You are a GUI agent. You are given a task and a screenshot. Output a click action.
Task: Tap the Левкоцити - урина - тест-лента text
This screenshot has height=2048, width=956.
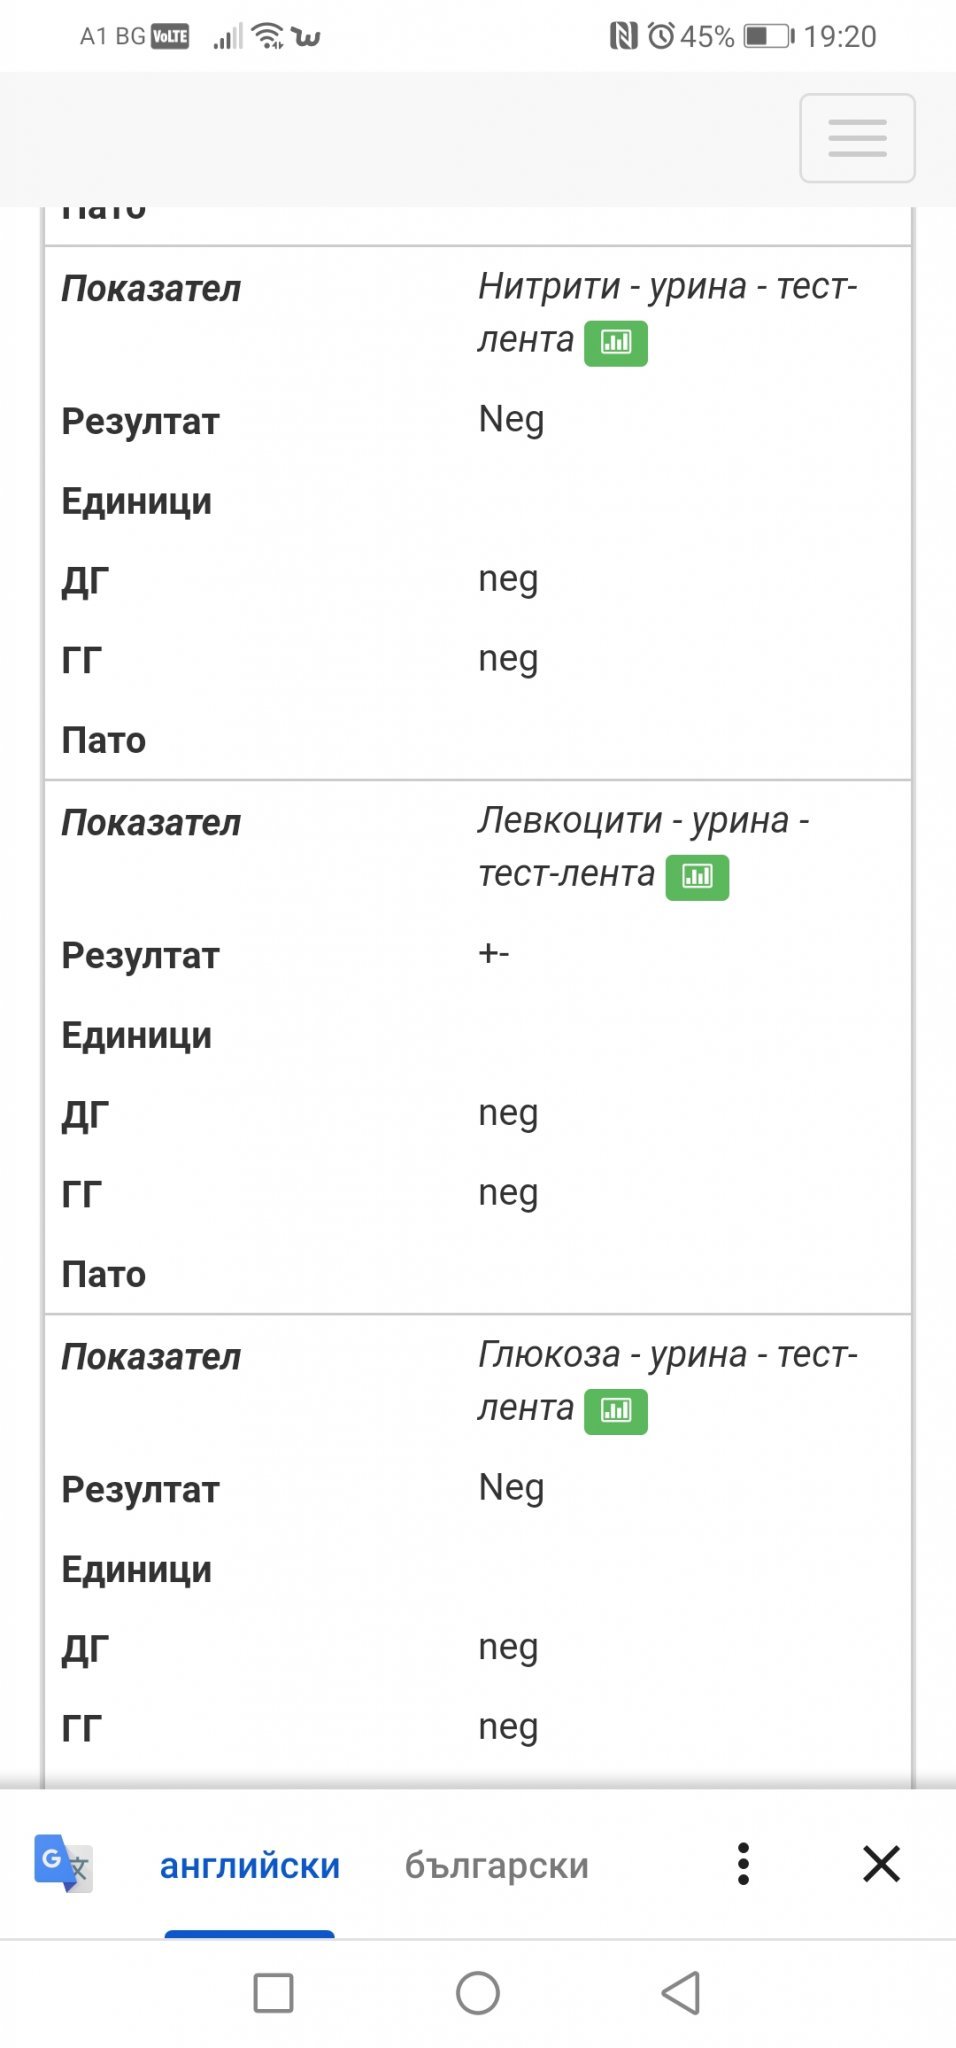(x=643, y=847)
